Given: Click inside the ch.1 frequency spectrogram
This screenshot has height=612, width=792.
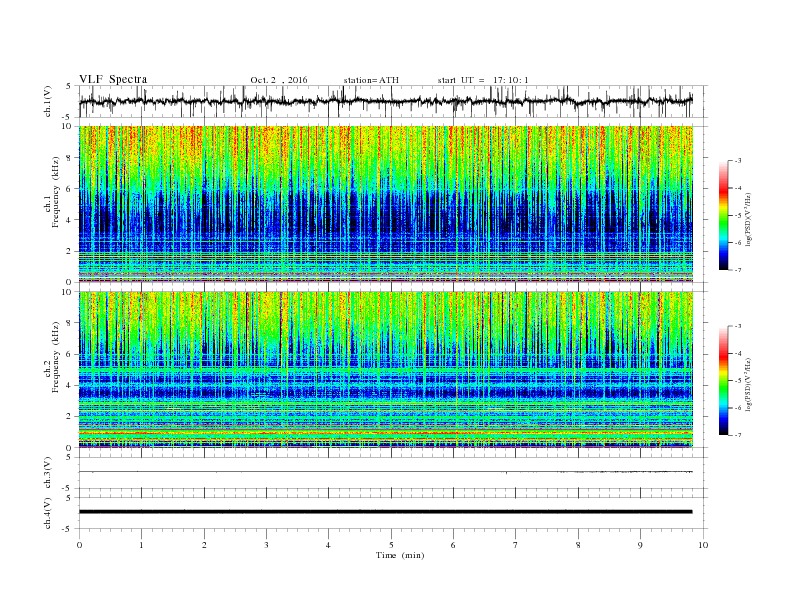Looking at the screenshot, I should [x=386, y=204].
